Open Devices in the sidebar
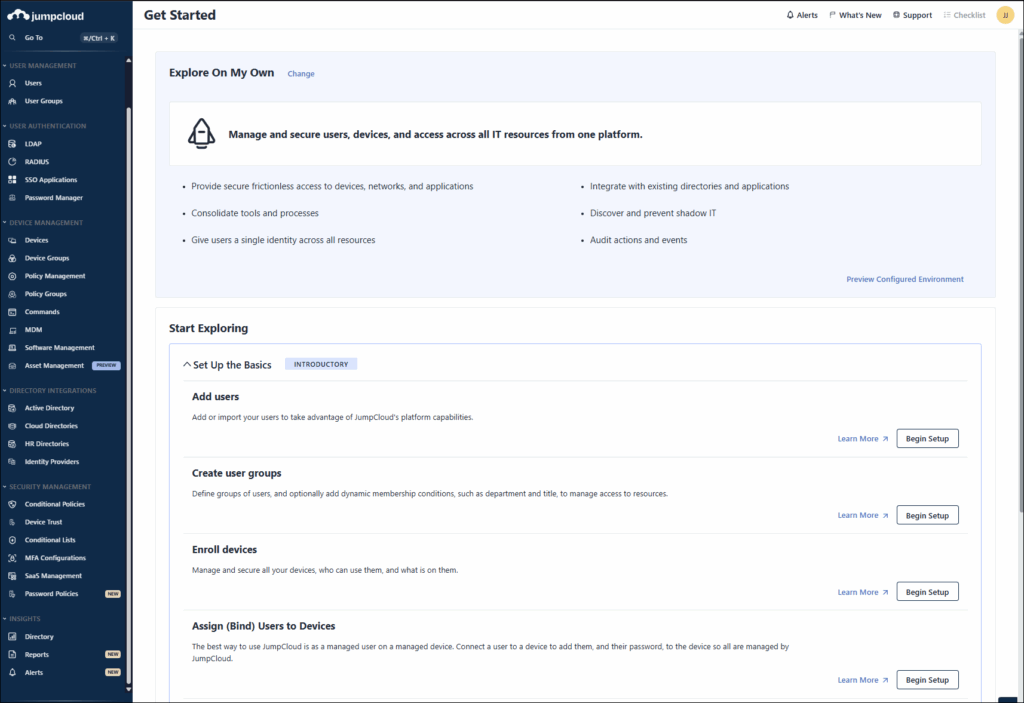The width and height of the screenshot is (1024, 703). (36, 240)
